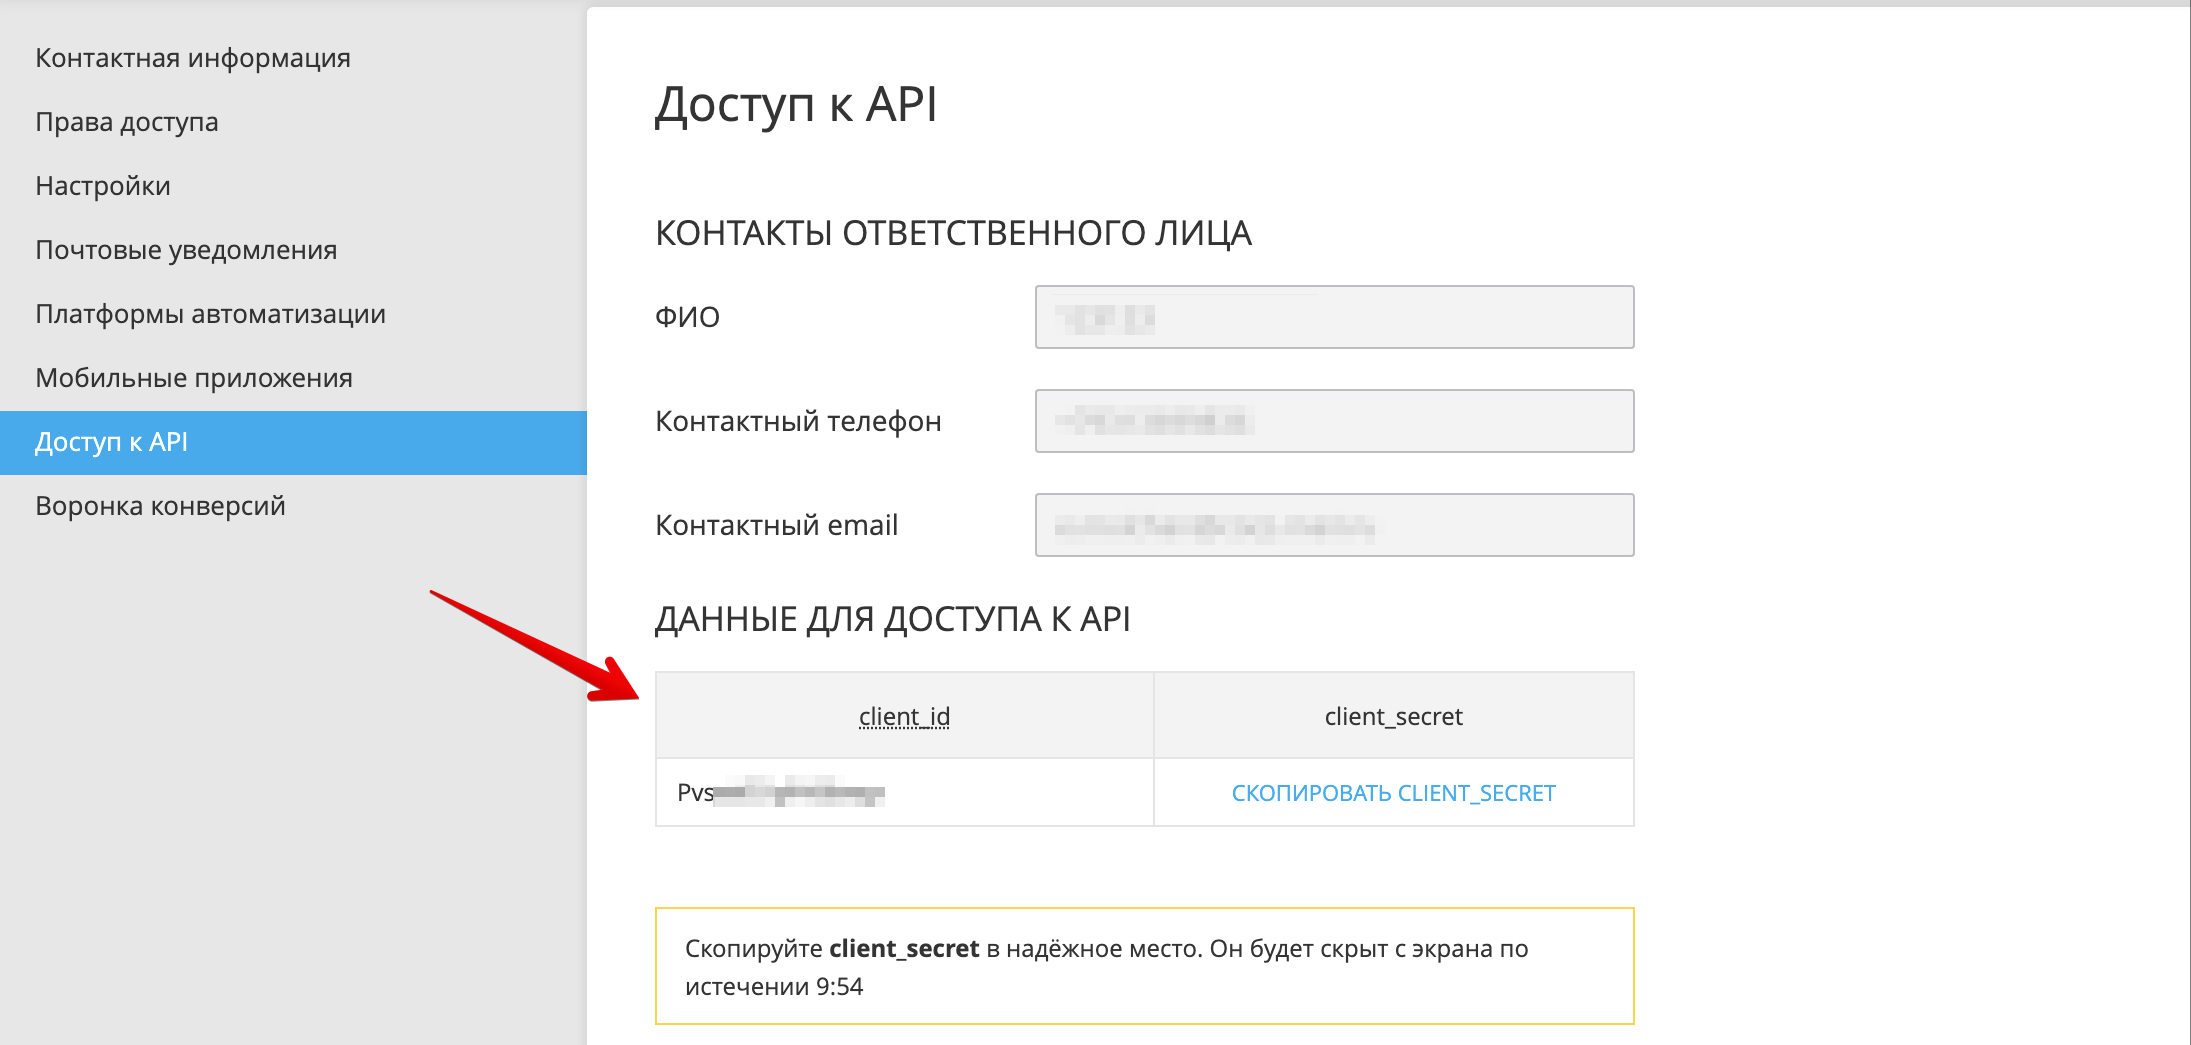Click the yellow client_secret warning notice
The width and height of the screenshot is (2191, 1045).
click(x=1144, y=966)
